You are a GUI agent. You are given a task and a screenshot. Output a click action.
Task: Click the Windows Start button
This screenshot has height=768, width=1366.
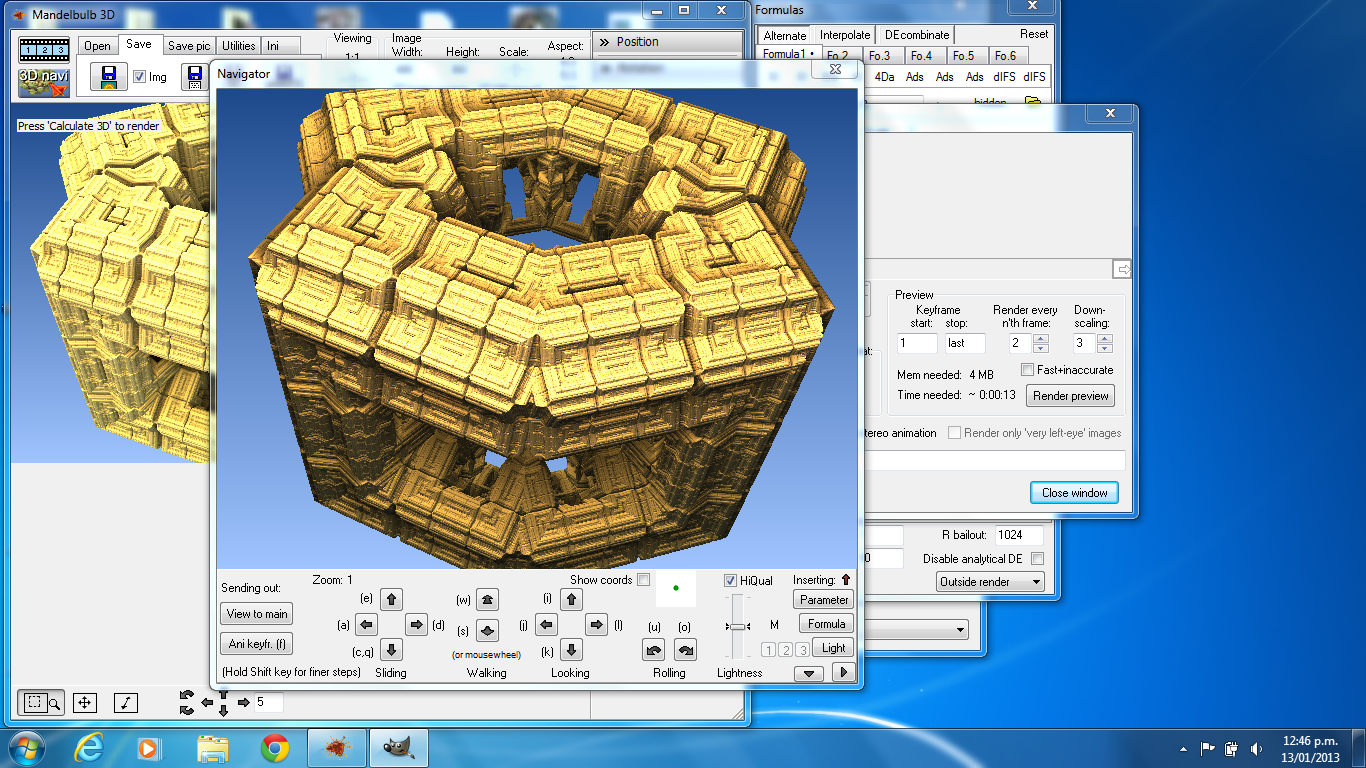tap(26, 748)
